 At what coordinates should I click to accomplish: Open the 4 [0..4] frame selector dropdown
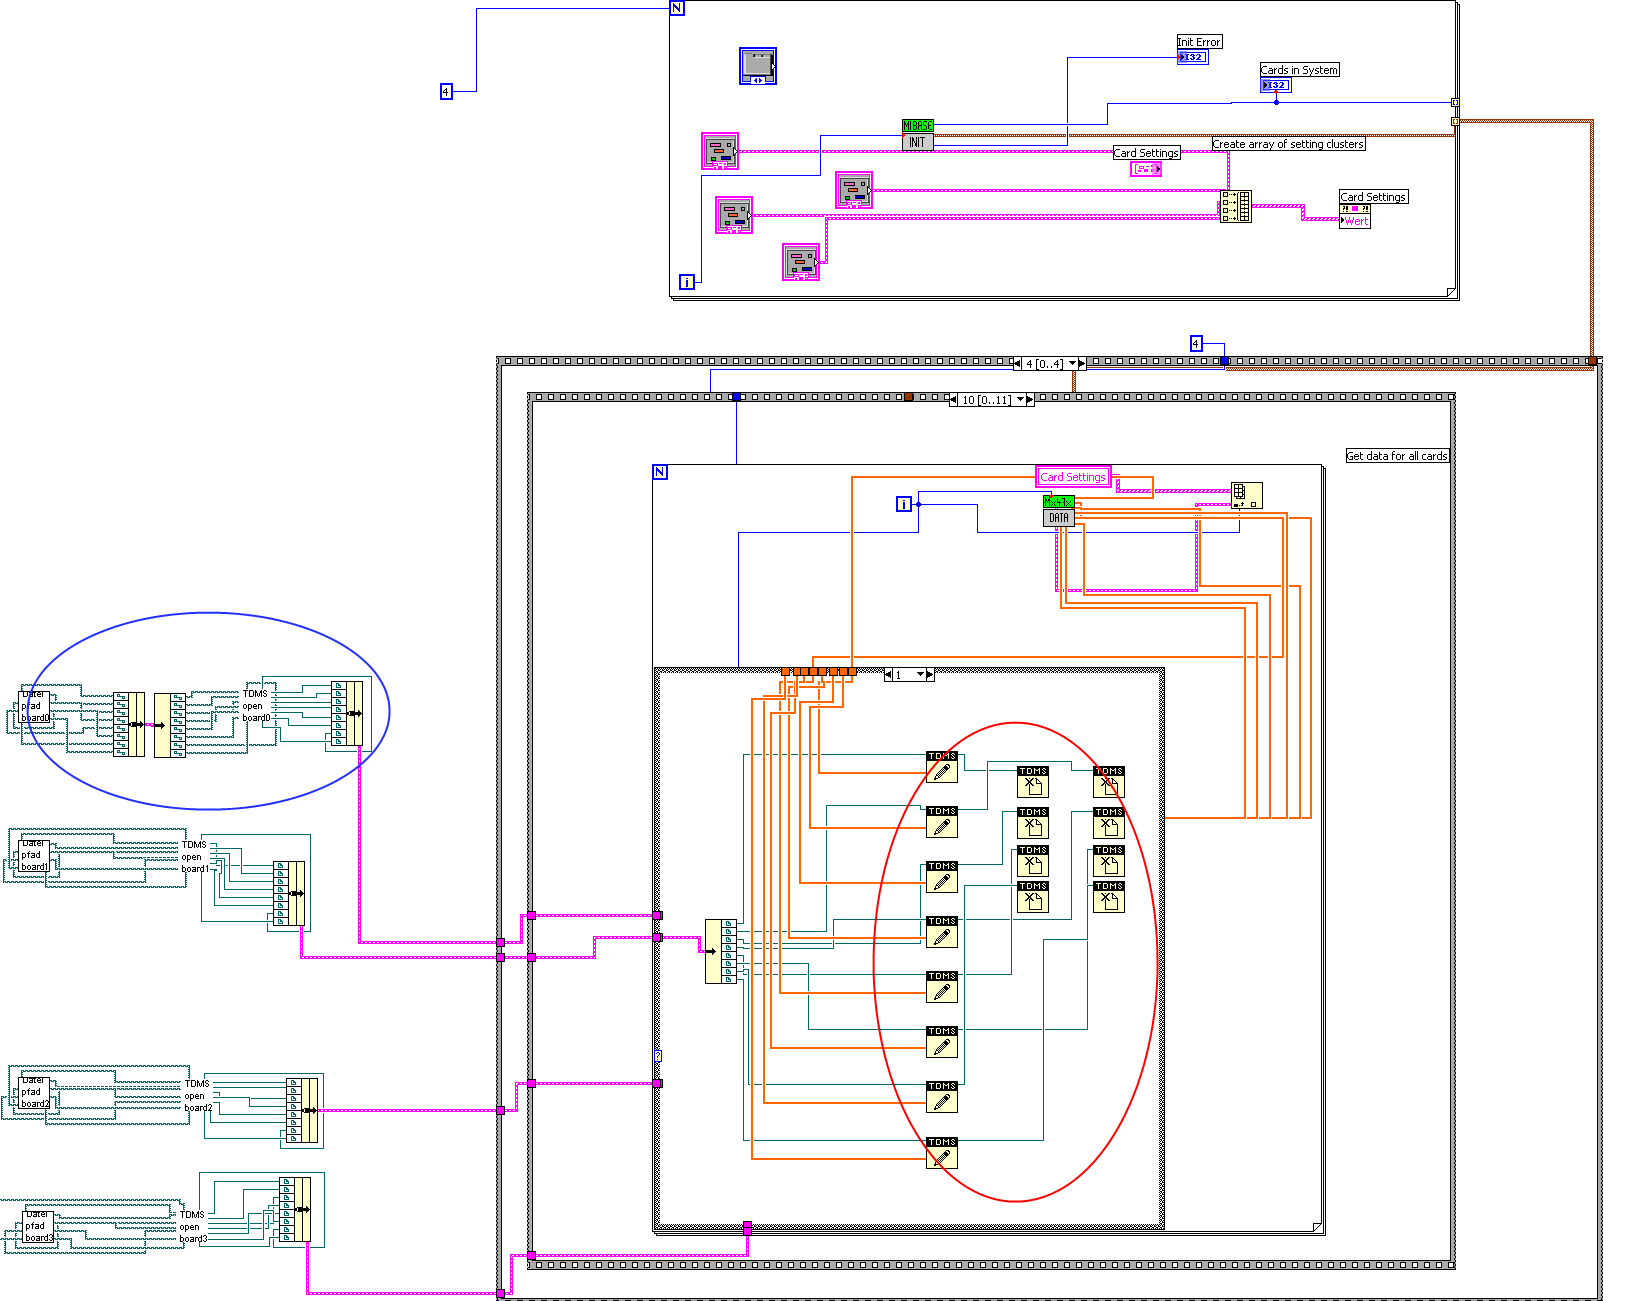[1072, 364]
